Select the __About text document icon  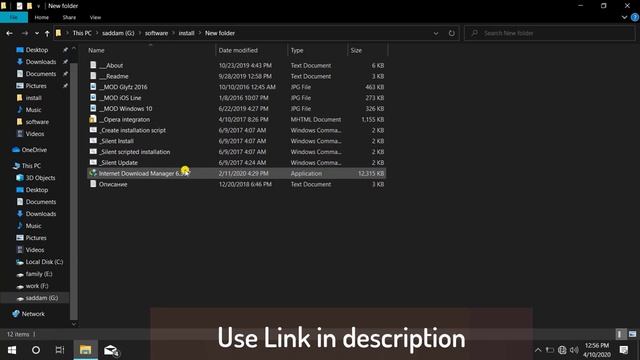93,65
